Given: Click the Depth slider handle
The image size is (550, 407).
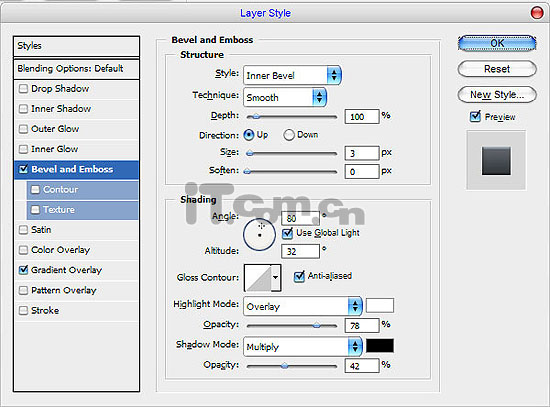Looking at the screenshot, I should (256, 116).
